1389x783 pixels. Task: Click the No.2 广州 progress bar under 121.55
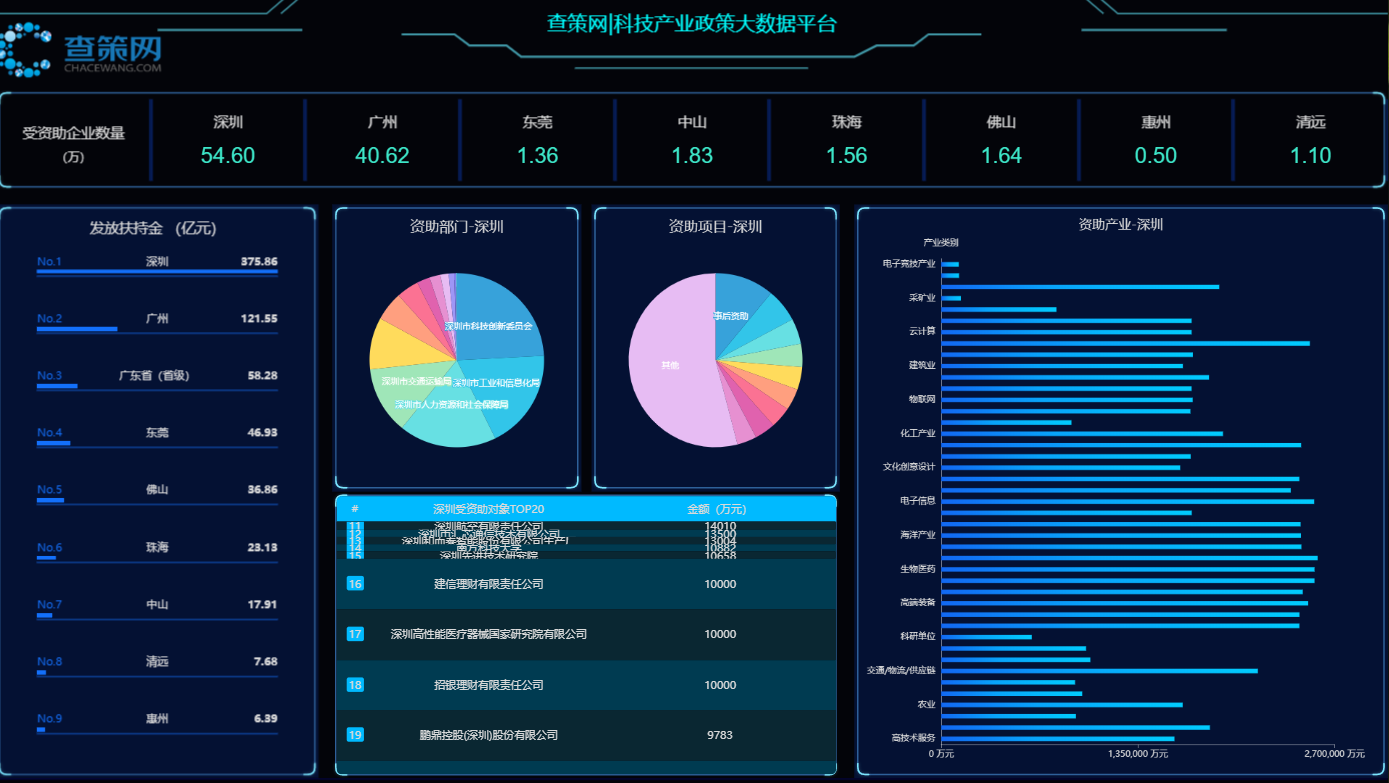pyautogui.click(x=77, y=328)
